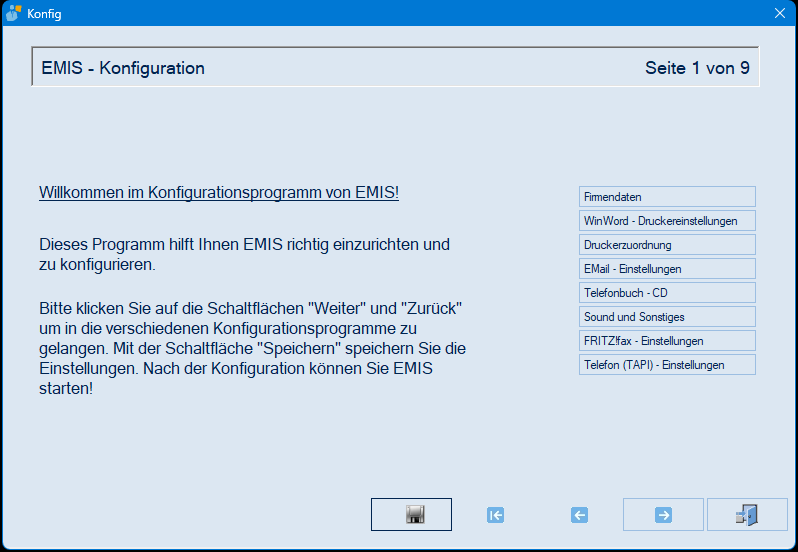
Task: Open EMail - Einstellungen section
Action: [667, 268]
